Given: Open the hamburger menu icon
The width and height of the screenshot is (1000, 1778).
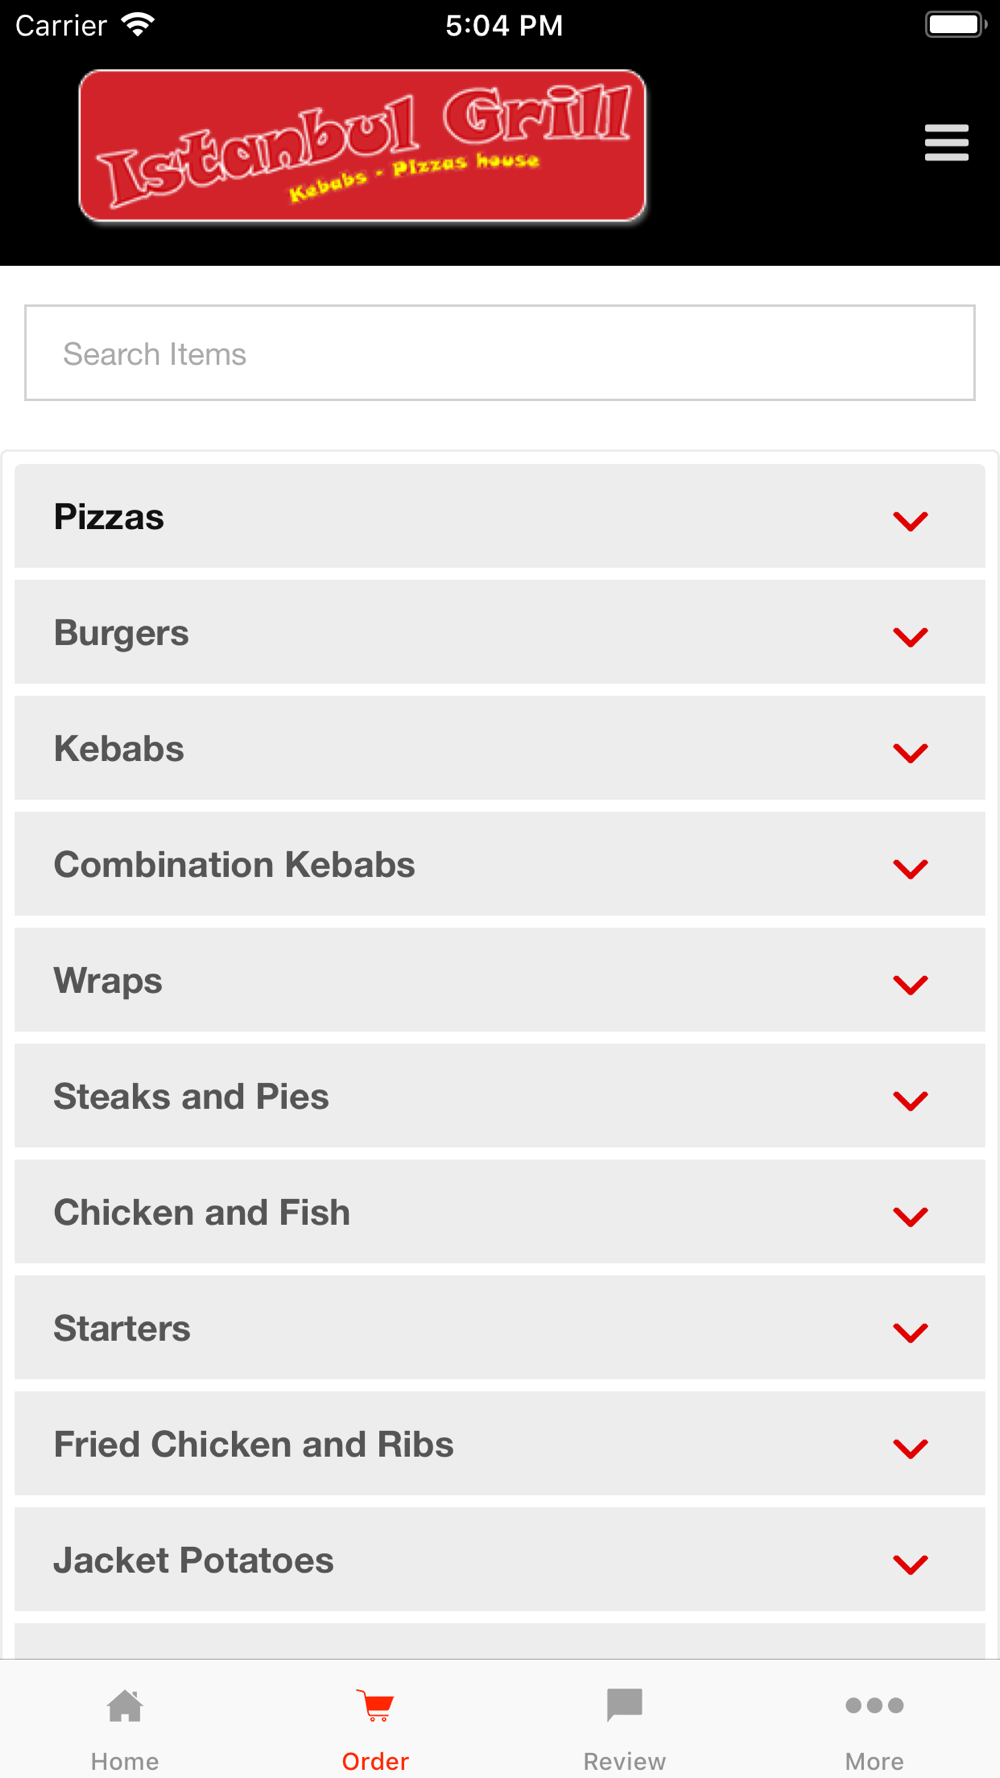Looking at the screenshot, I should tap(946, 143).
